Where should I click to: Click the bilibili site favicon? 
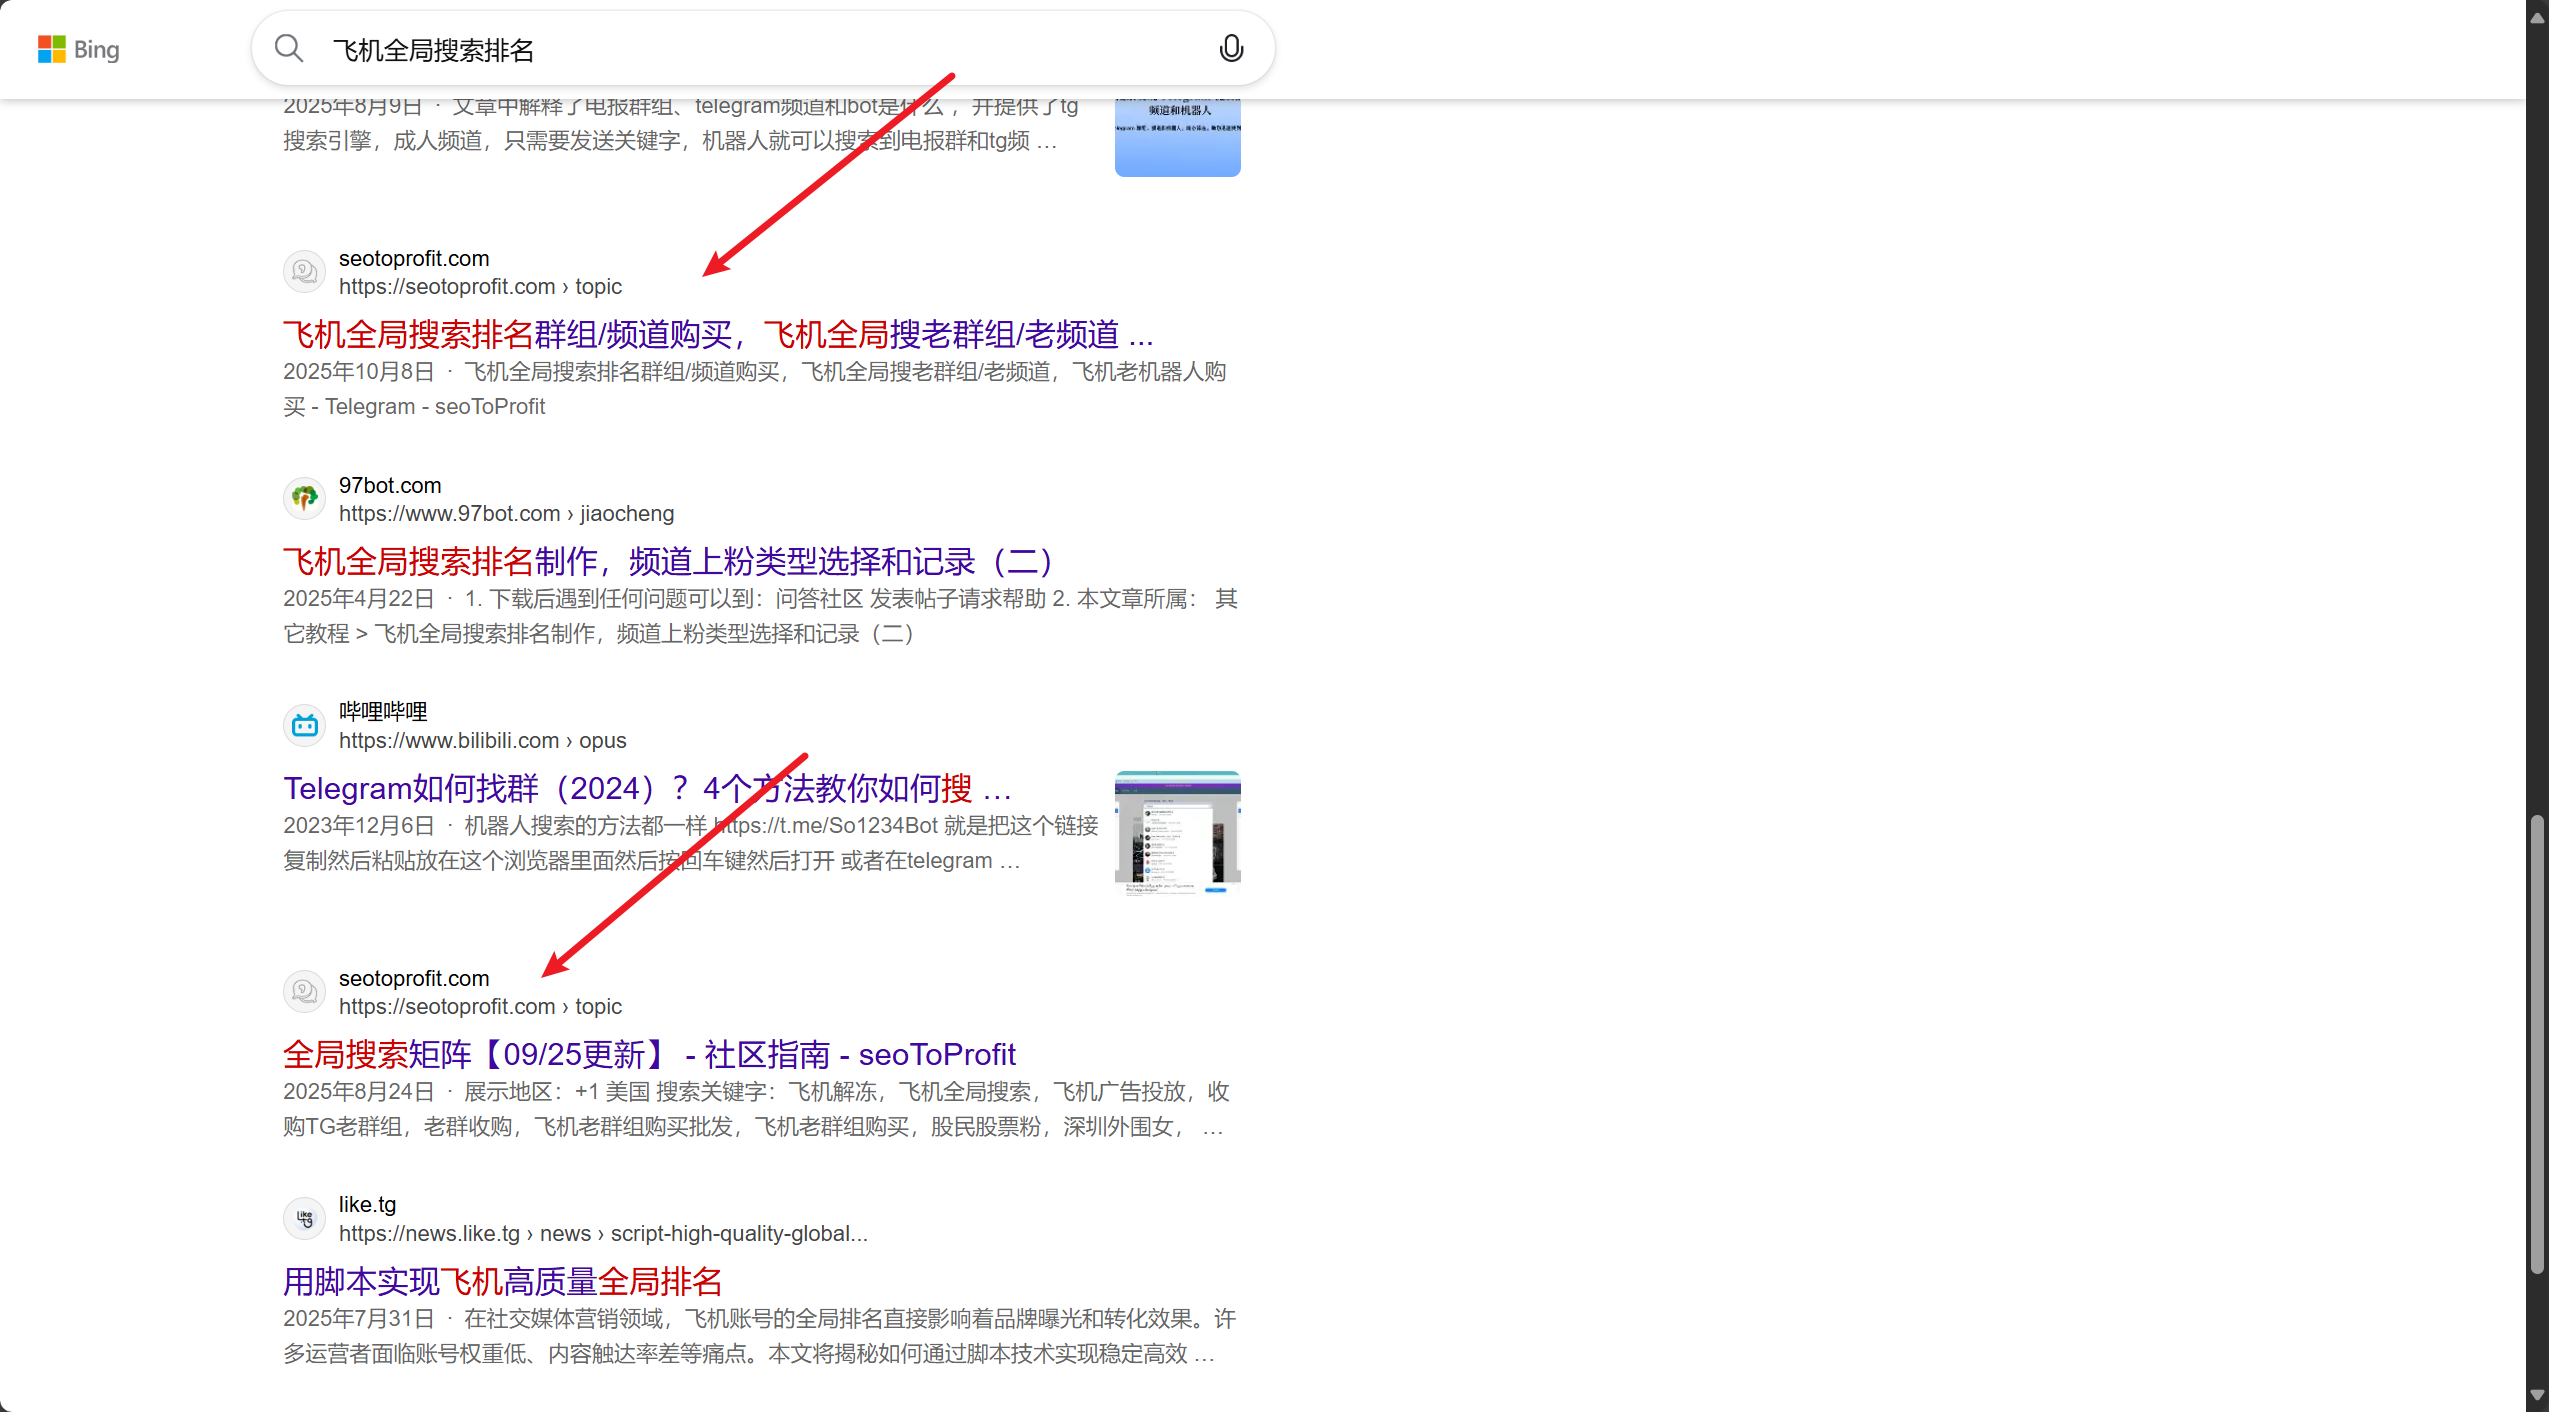point(305,725)
